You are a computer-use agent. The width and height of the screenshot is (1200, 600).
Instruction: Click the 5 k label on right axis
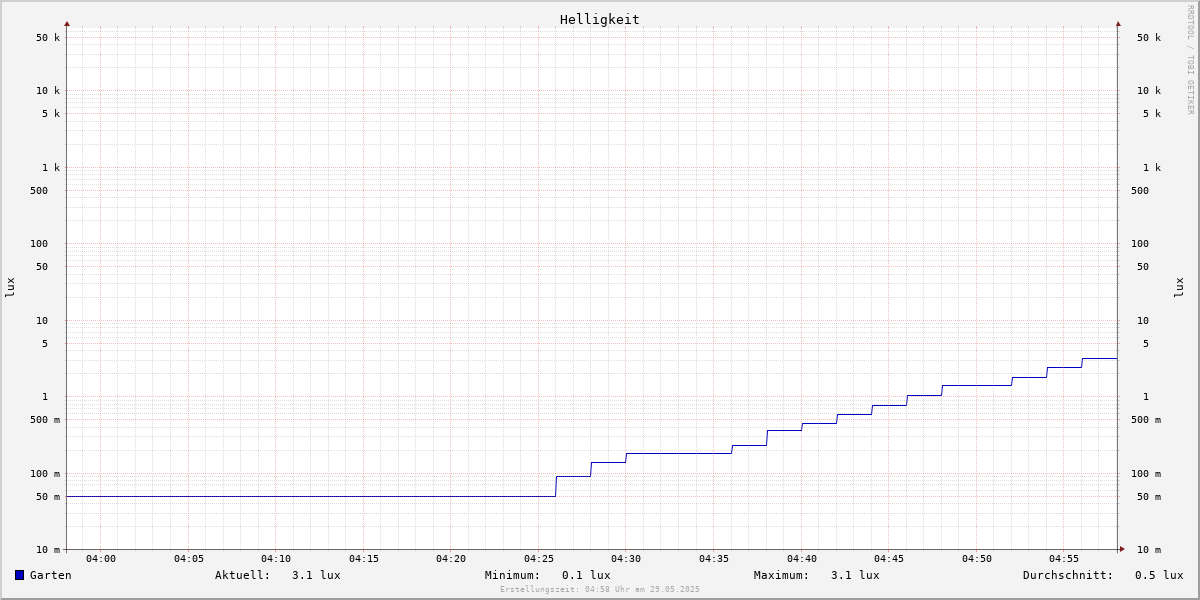(1152, 114)
